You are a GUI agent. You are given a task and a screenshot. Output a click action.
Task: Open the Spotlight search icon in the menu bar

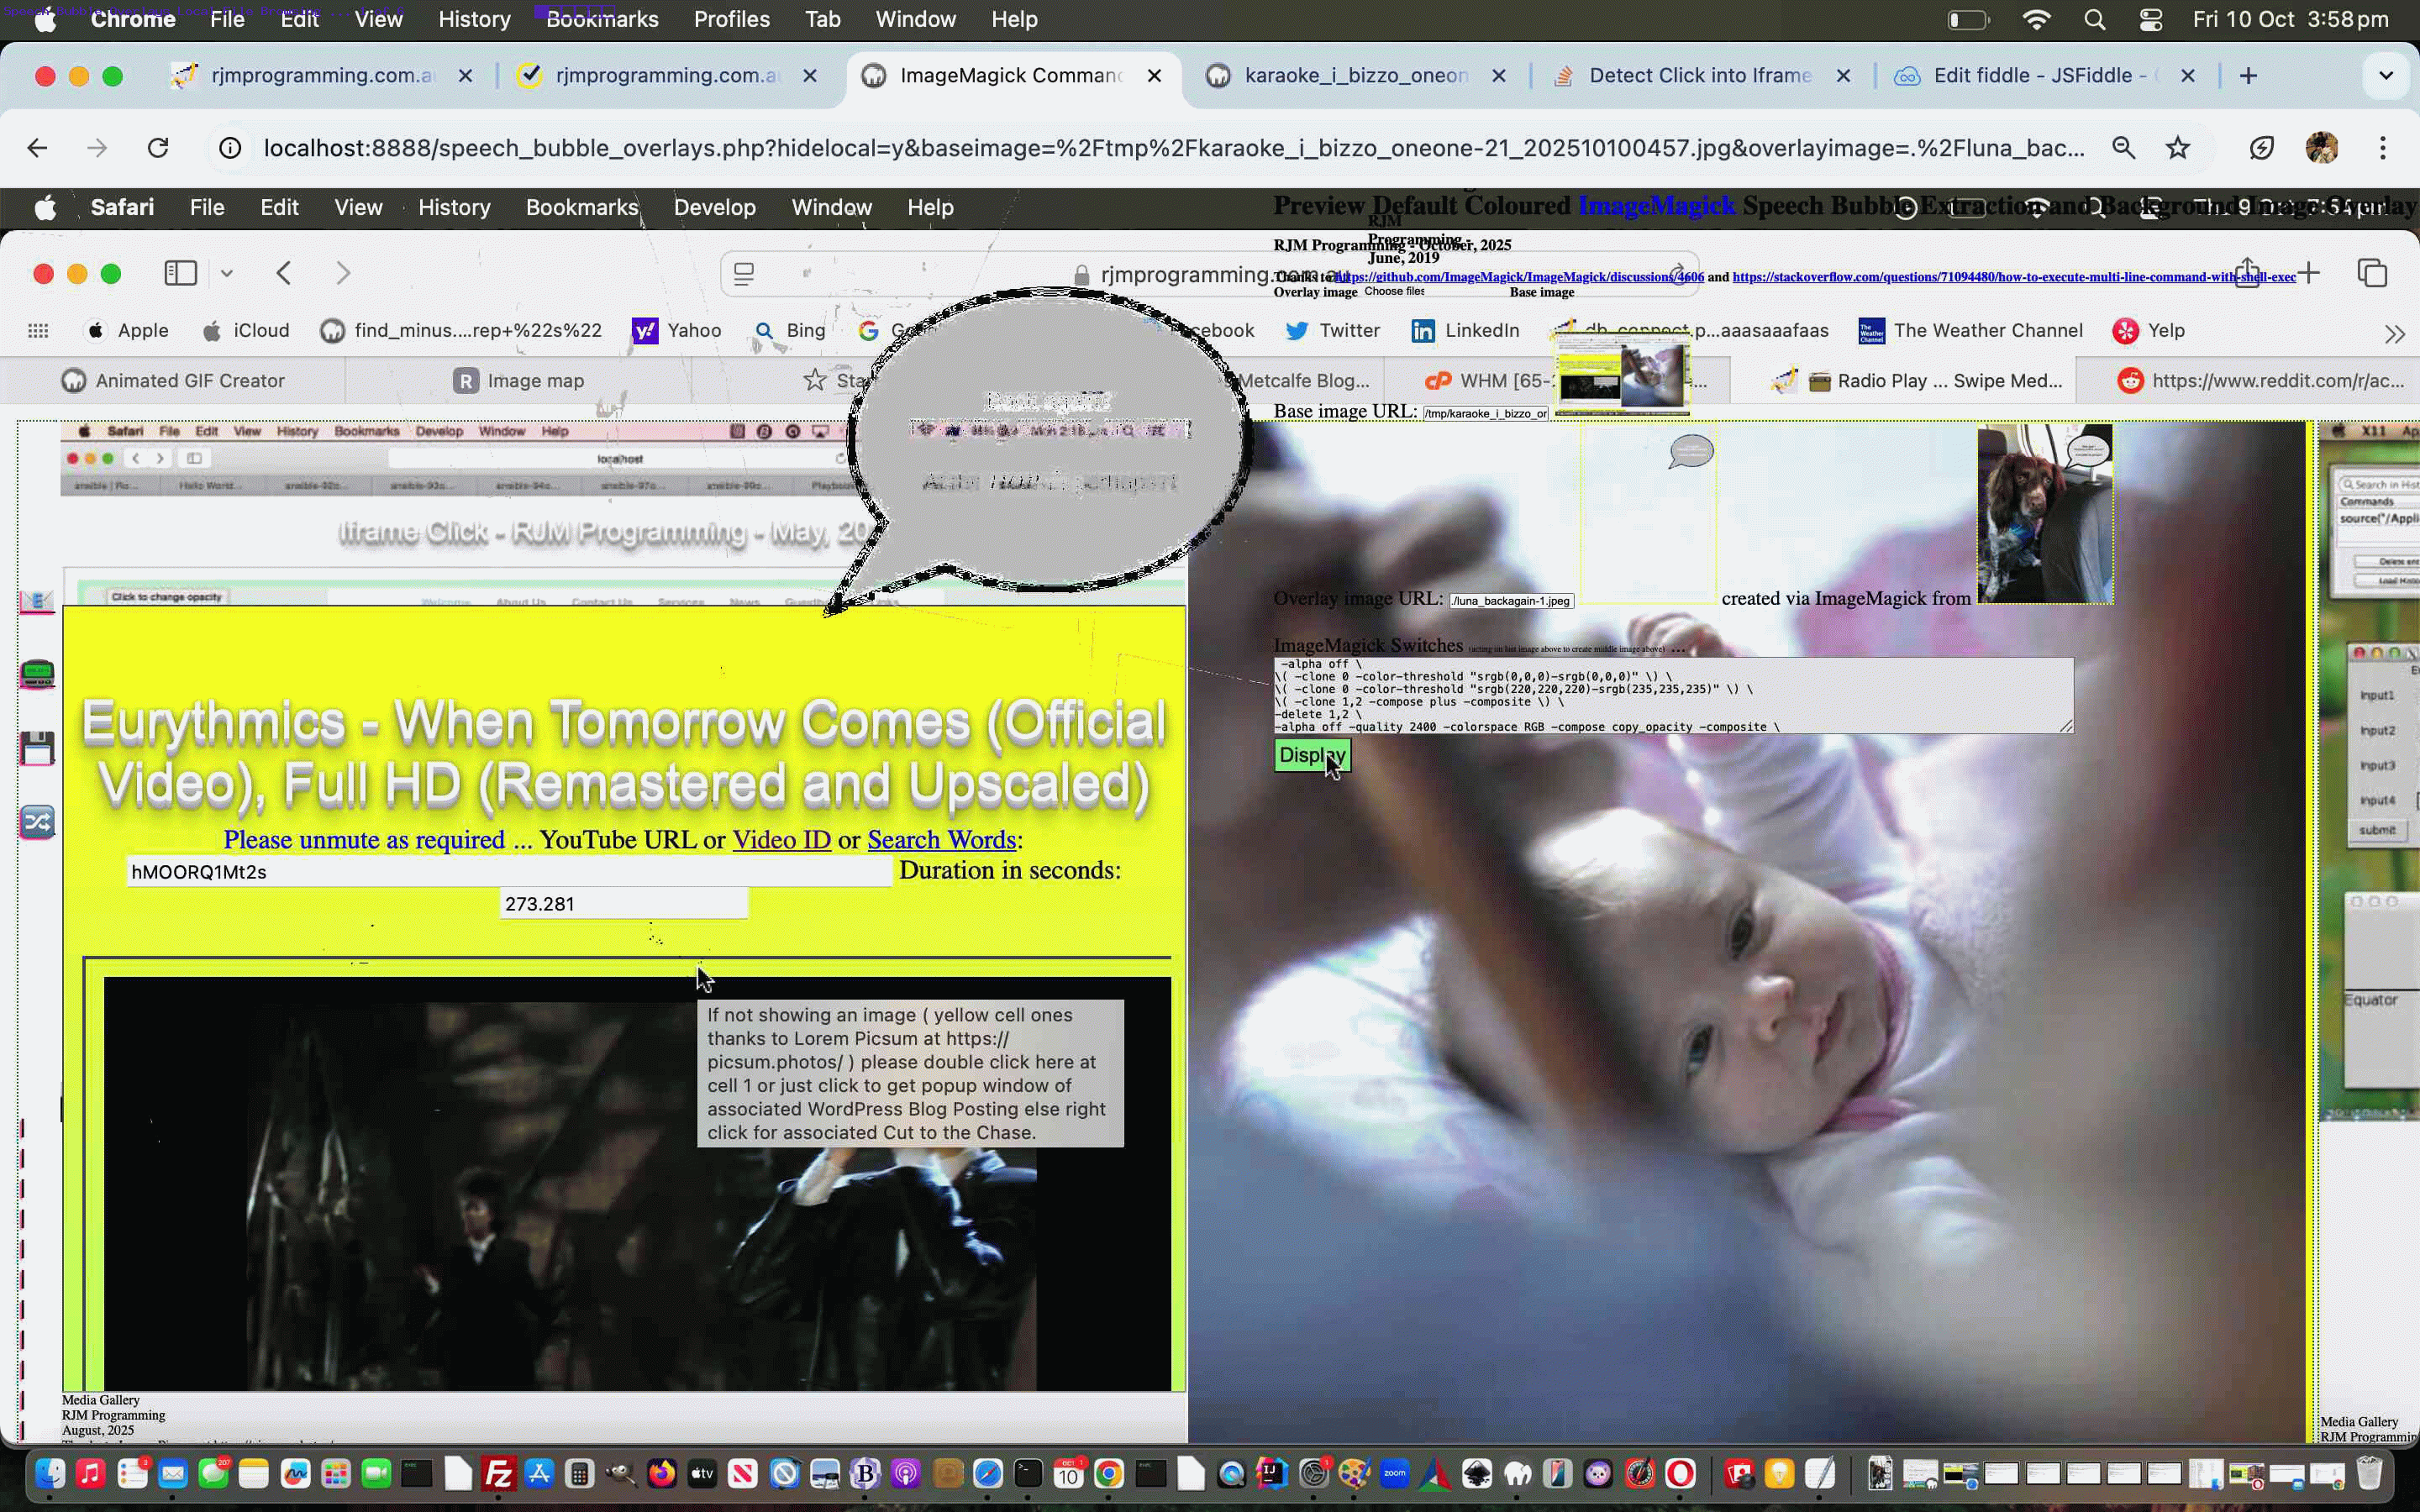click(x=2094, y=19)
